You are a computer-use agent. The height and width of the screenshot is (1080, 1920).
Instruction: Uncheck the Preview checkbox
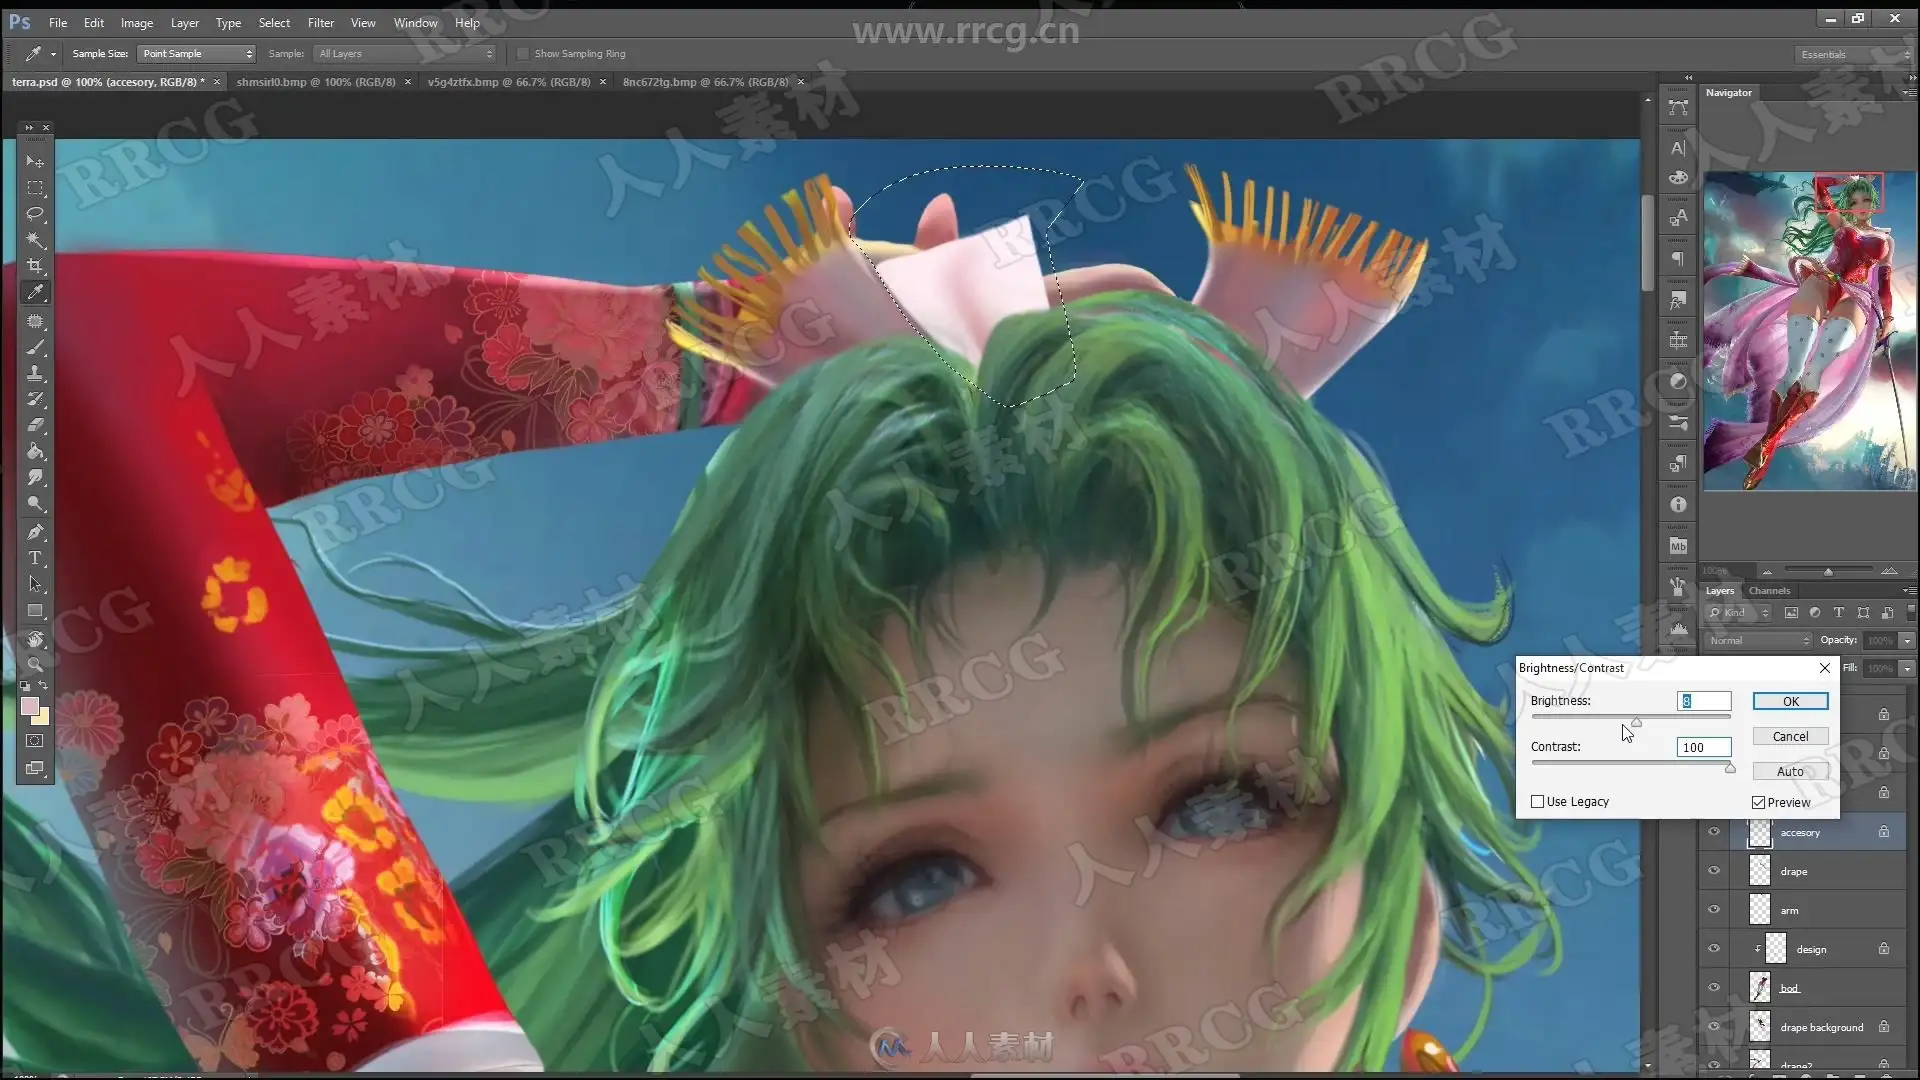click(1758, 802)
